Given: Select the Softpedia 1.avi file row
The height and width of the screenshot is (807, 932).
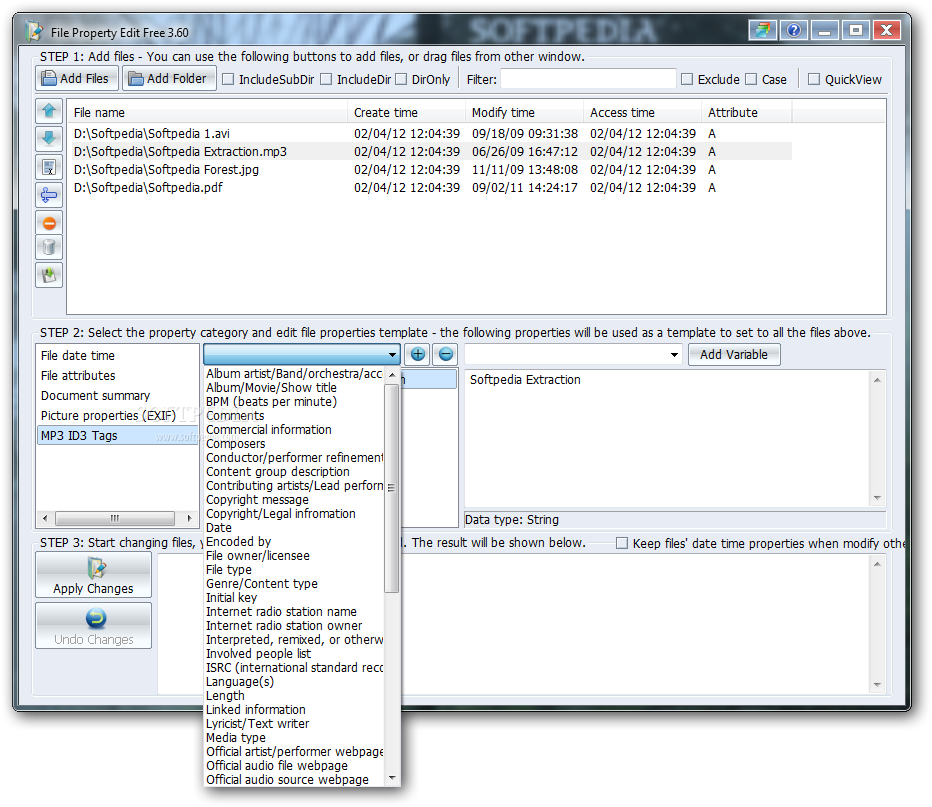Looking at the screenshot, I should 431,134.
